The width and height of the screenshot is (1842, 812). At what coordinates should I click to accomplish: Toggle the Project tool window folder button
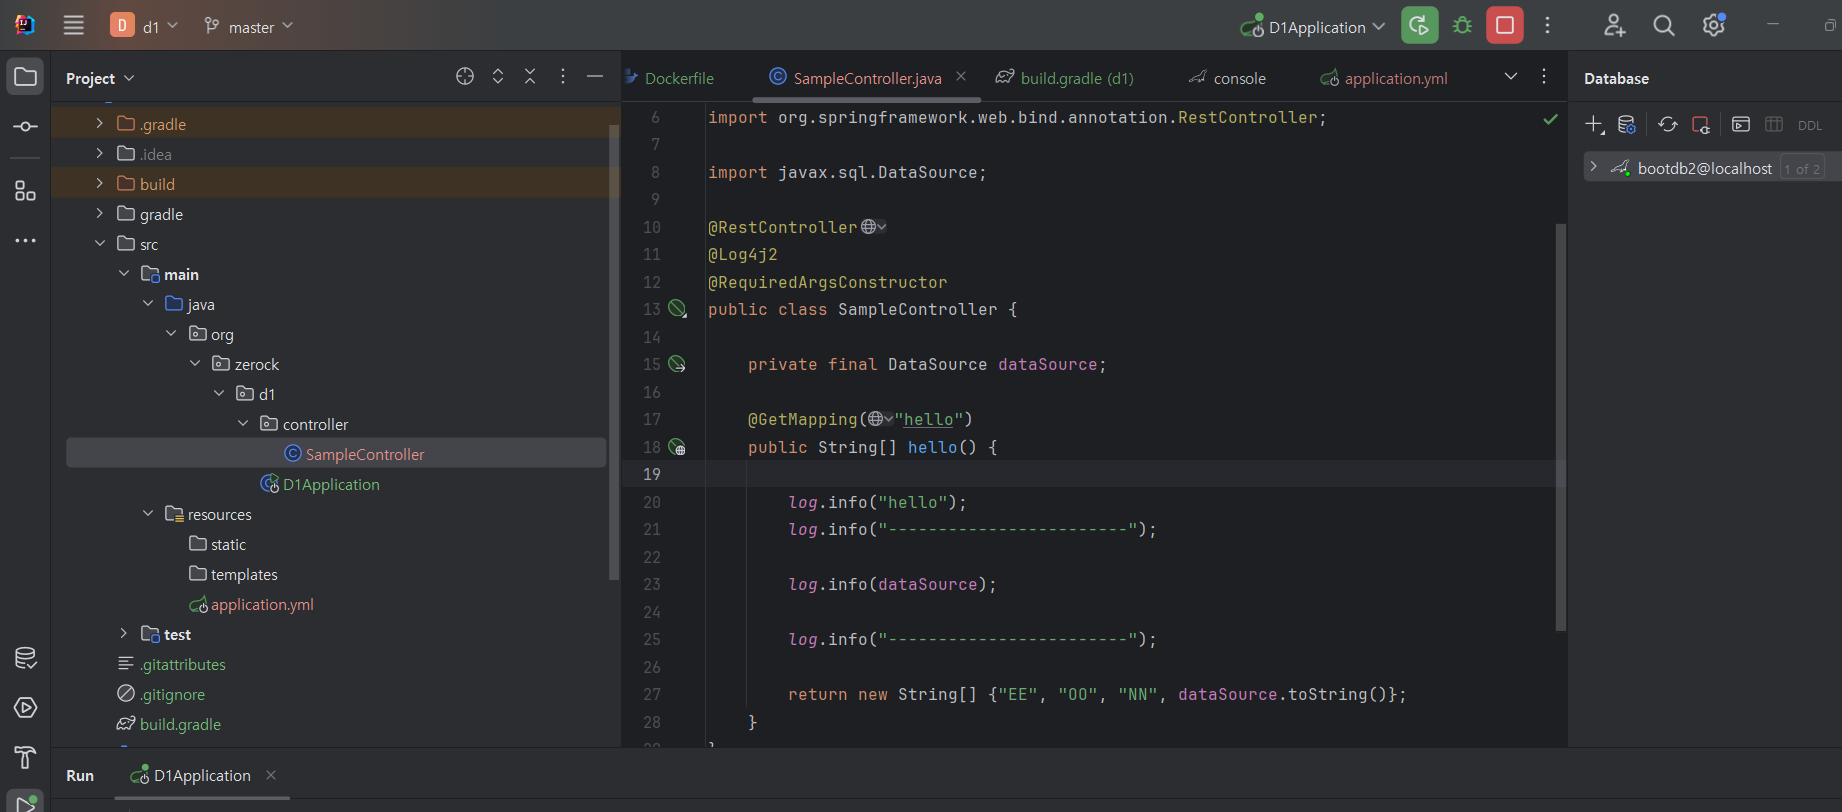point(26,77)
